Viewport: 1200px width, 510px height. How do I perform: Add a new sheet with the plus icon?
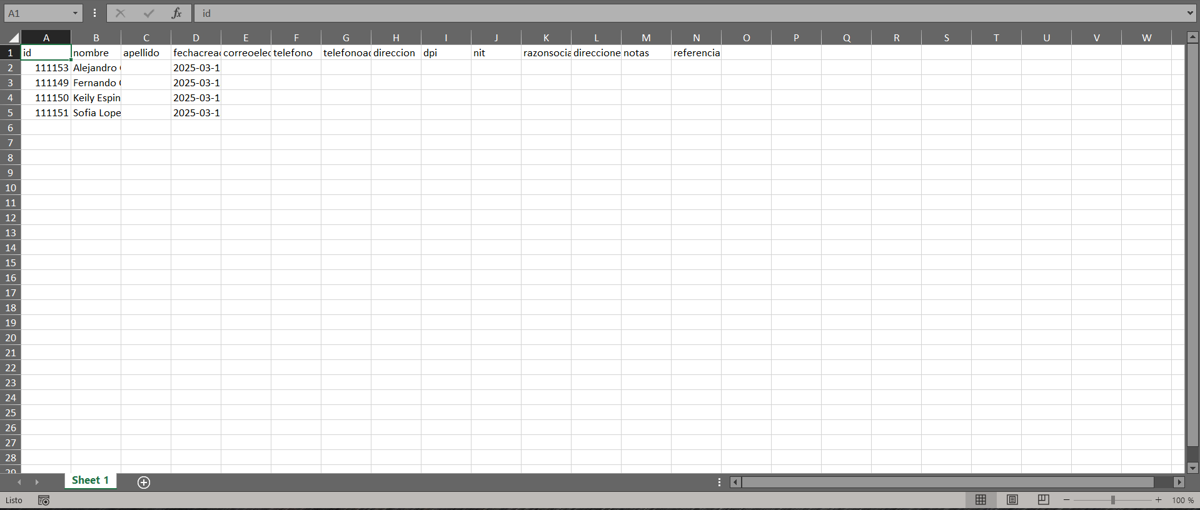coord(144,482)
